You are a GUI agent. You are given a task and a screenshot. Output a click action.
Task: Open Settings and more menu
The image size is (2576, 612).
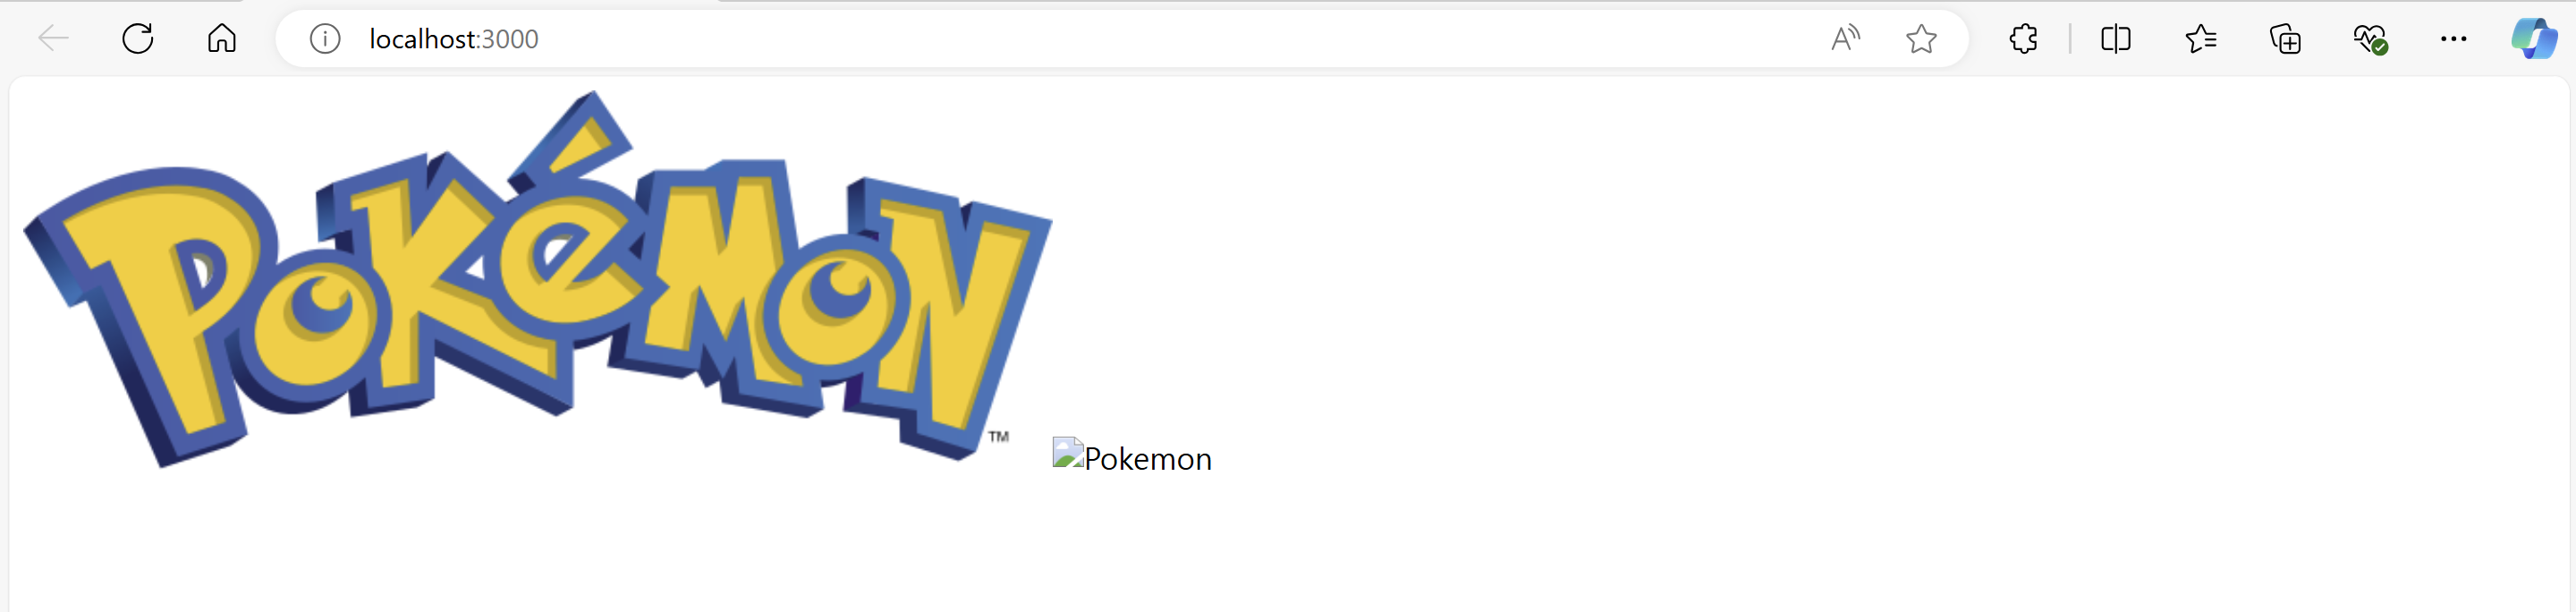2453,39
